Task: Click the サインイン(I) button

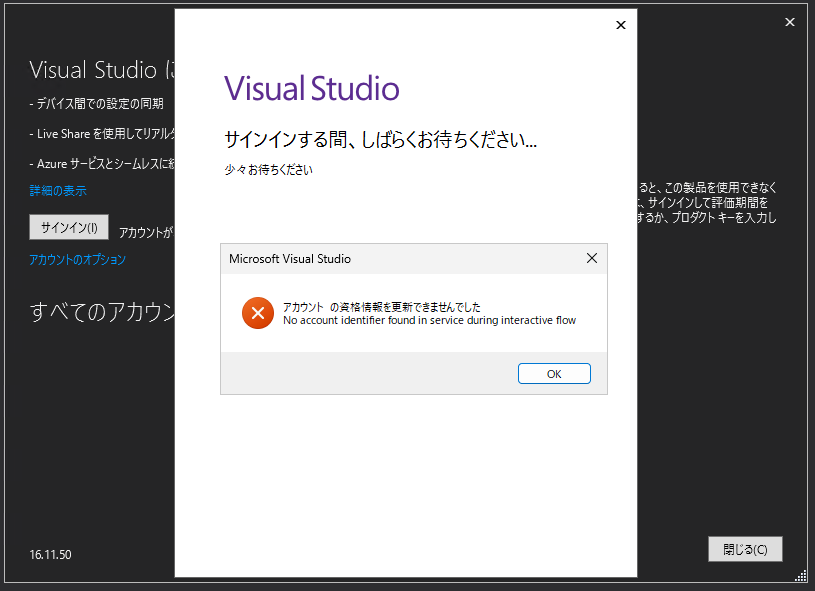Action: pos(68,227)
